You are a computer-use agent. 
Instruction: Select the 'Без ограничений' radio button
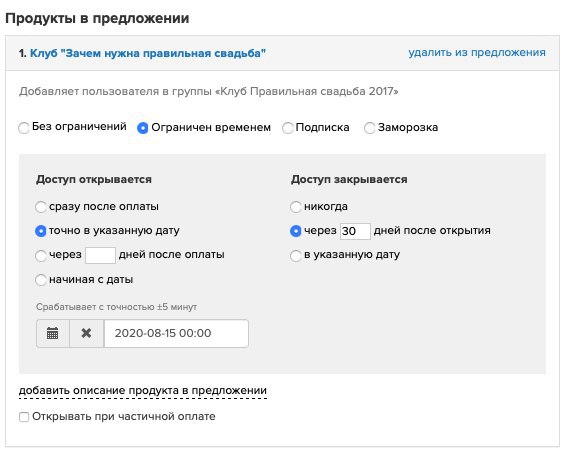(x=24, y=128)
